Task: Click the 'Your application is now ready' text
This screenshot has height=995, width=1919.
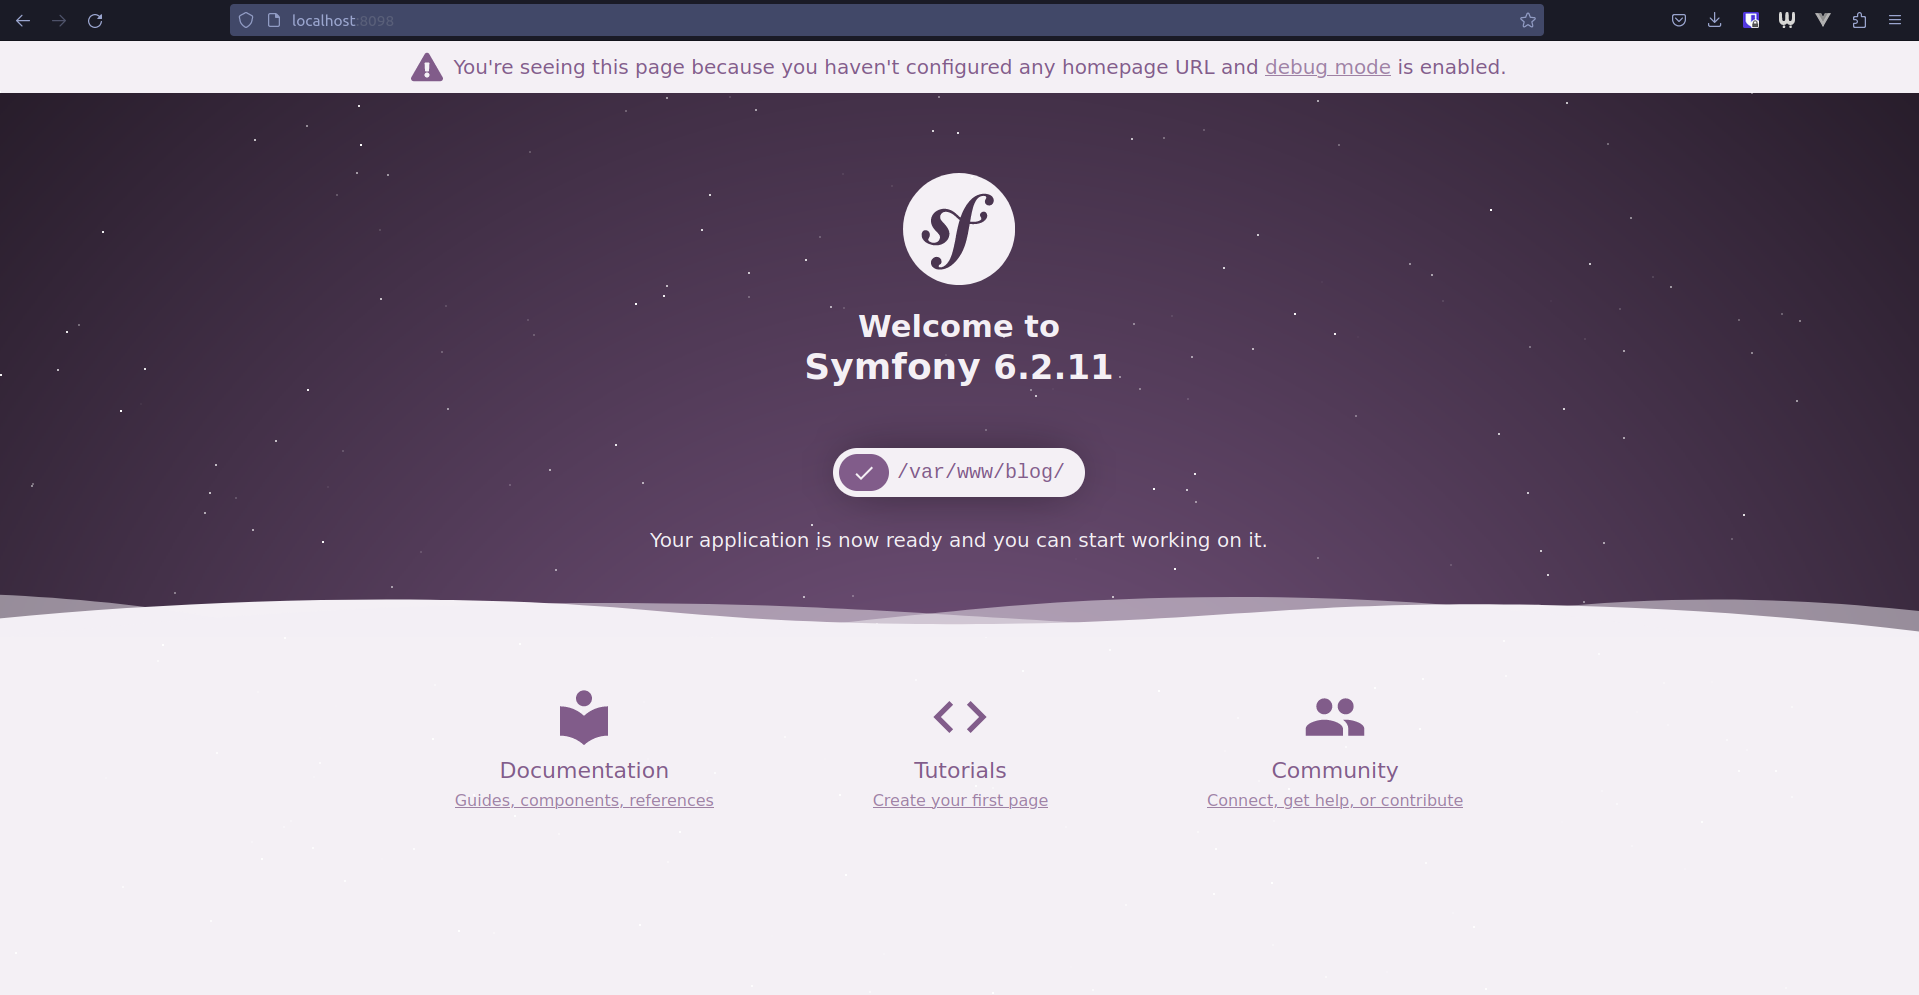Action: pos(958,540)
